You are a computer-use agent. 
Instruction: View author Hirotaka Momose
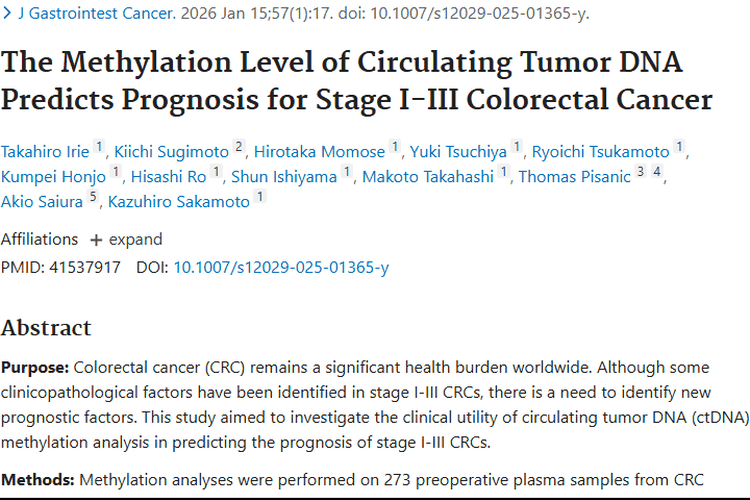319,152
